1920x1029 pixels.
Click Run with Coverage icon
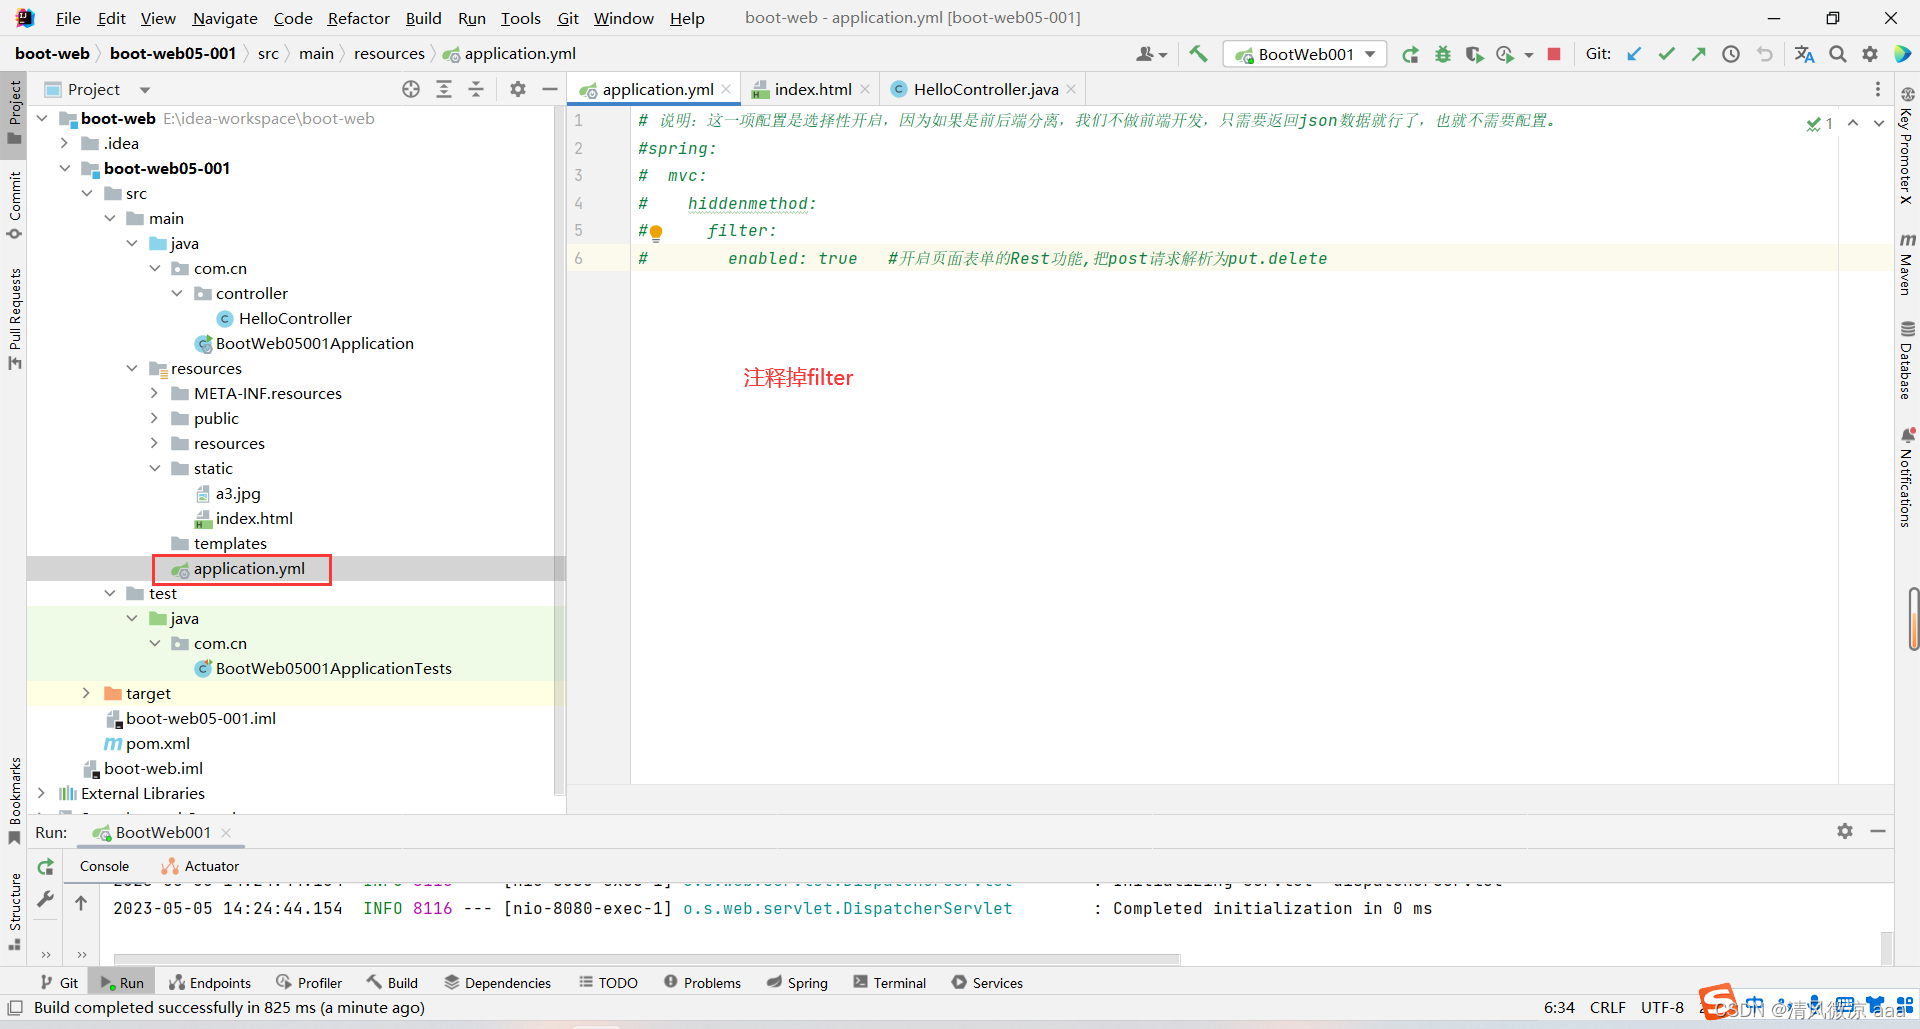pyautogui.click(x=1474, y=54)
